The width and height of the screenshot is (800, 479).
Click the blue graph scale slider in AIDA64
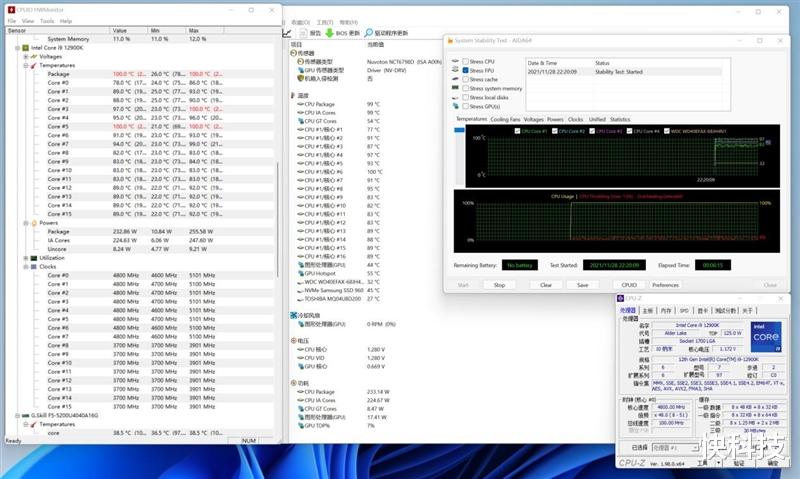[x=459, y=130]
